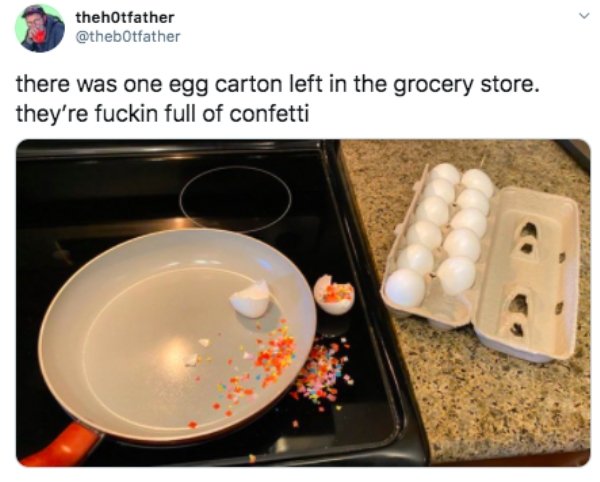
Task: Visit the @theb0tfather handle link
Action: pyautogui.click(x=128, y=37)
